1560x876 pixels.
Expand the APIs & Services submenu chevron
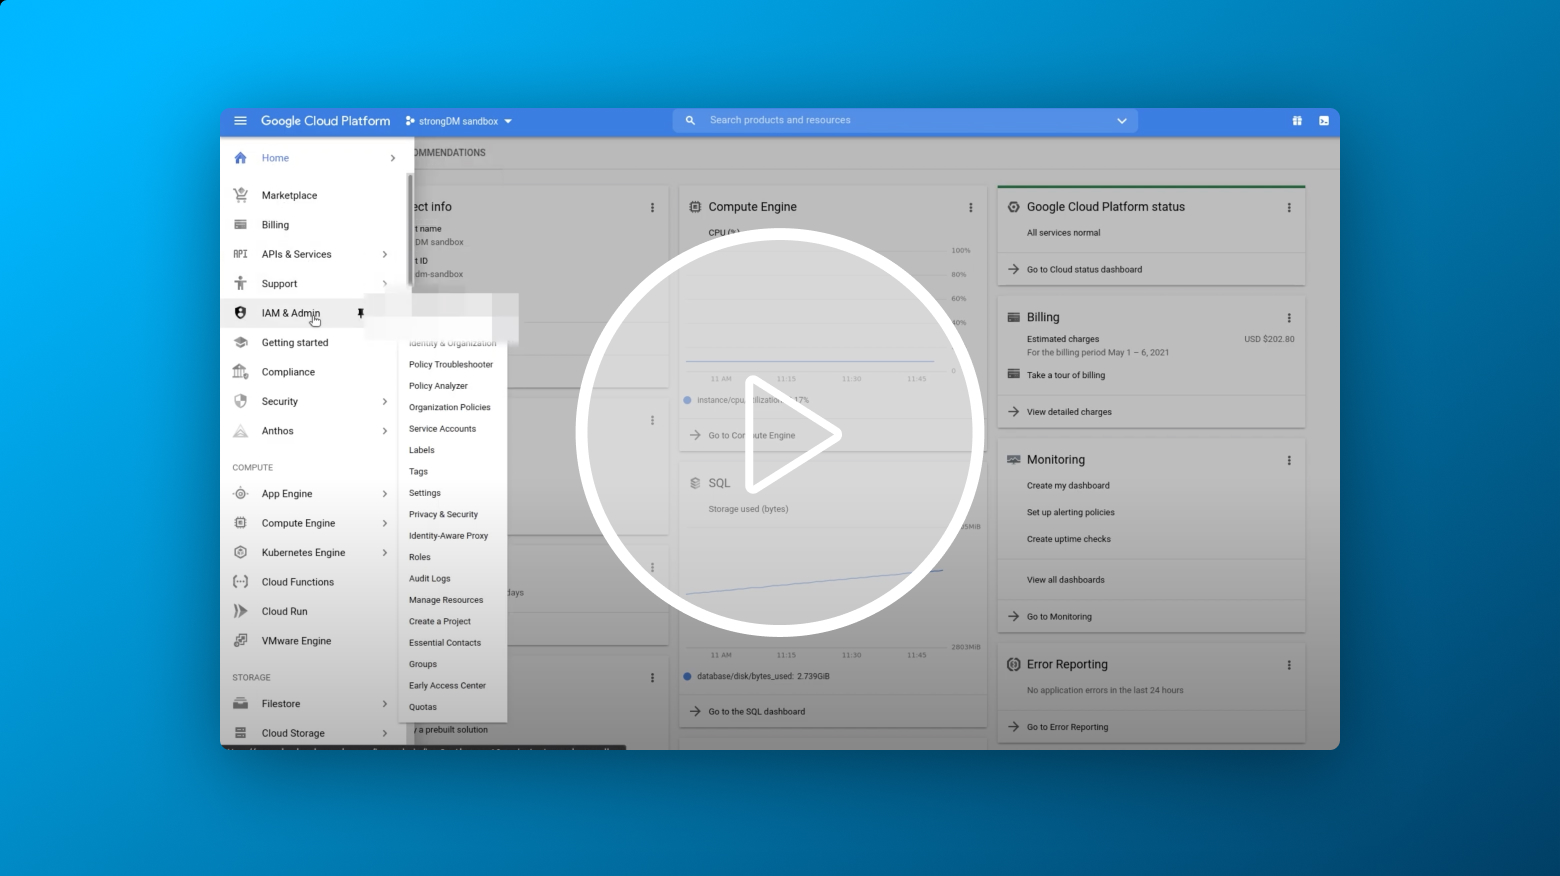385,254
